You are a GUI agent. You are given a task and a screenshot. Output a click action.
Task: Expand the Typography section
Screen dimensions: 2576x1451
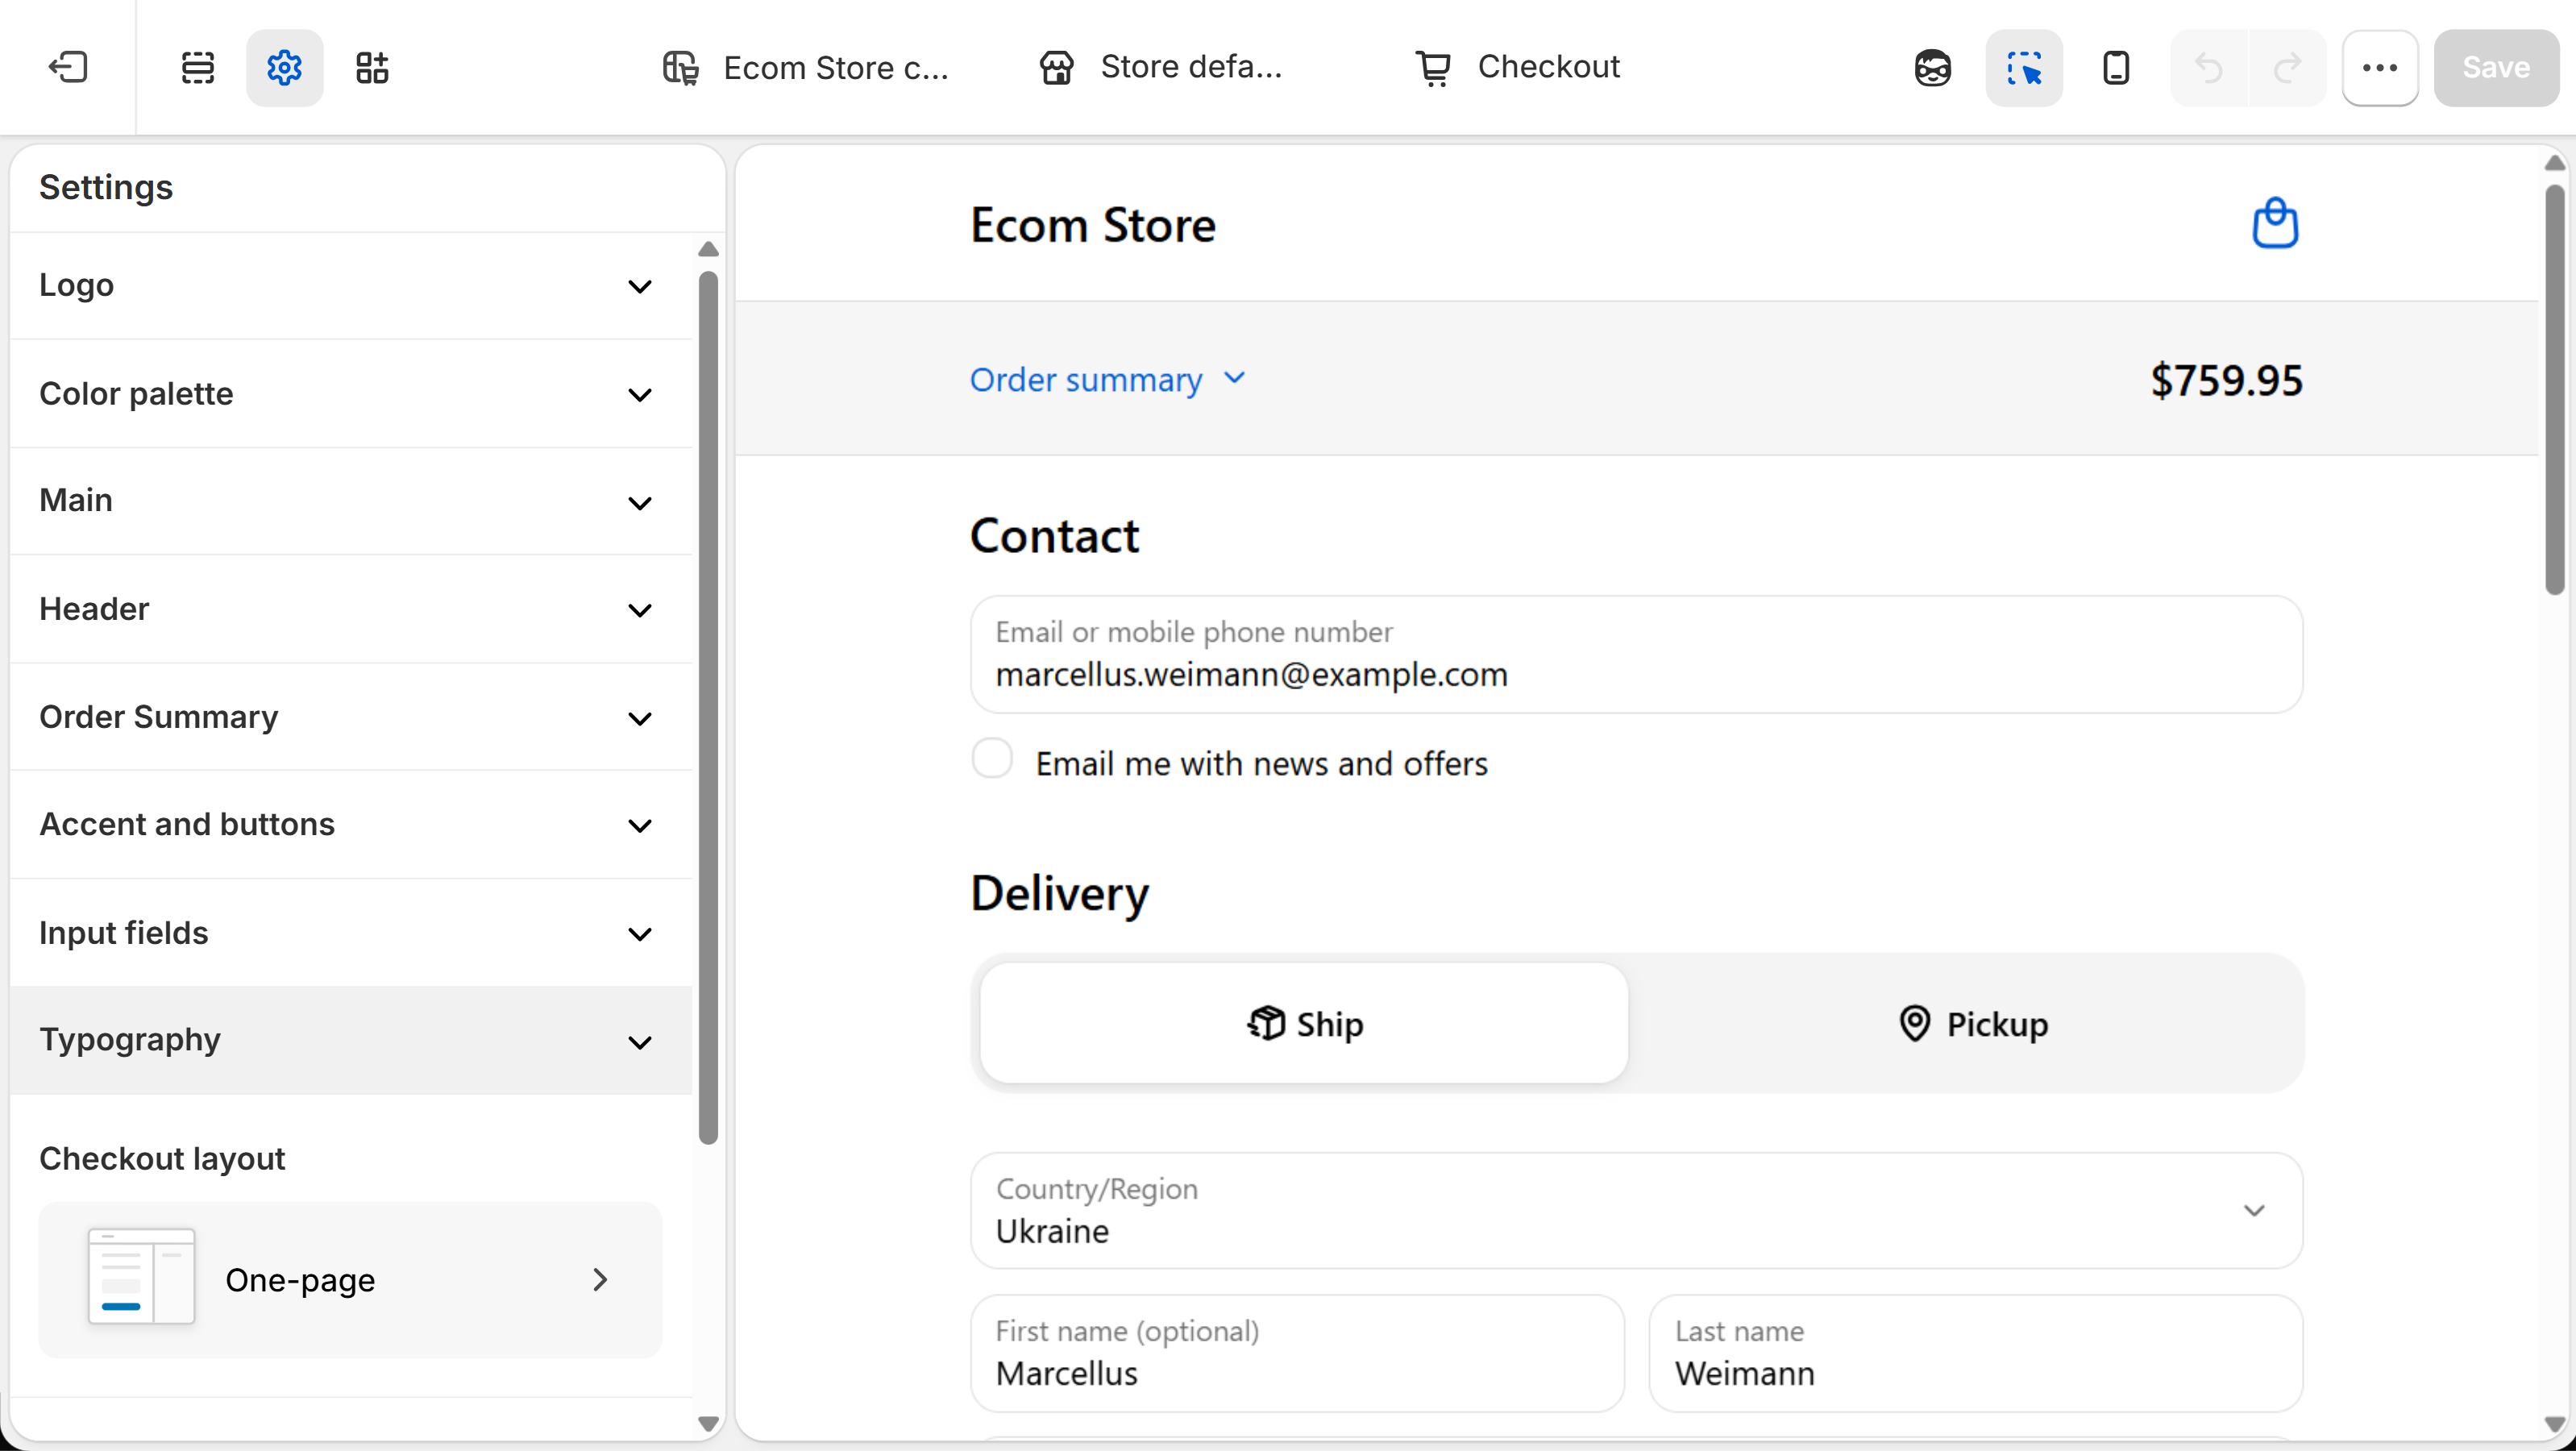pos(350,1040)
